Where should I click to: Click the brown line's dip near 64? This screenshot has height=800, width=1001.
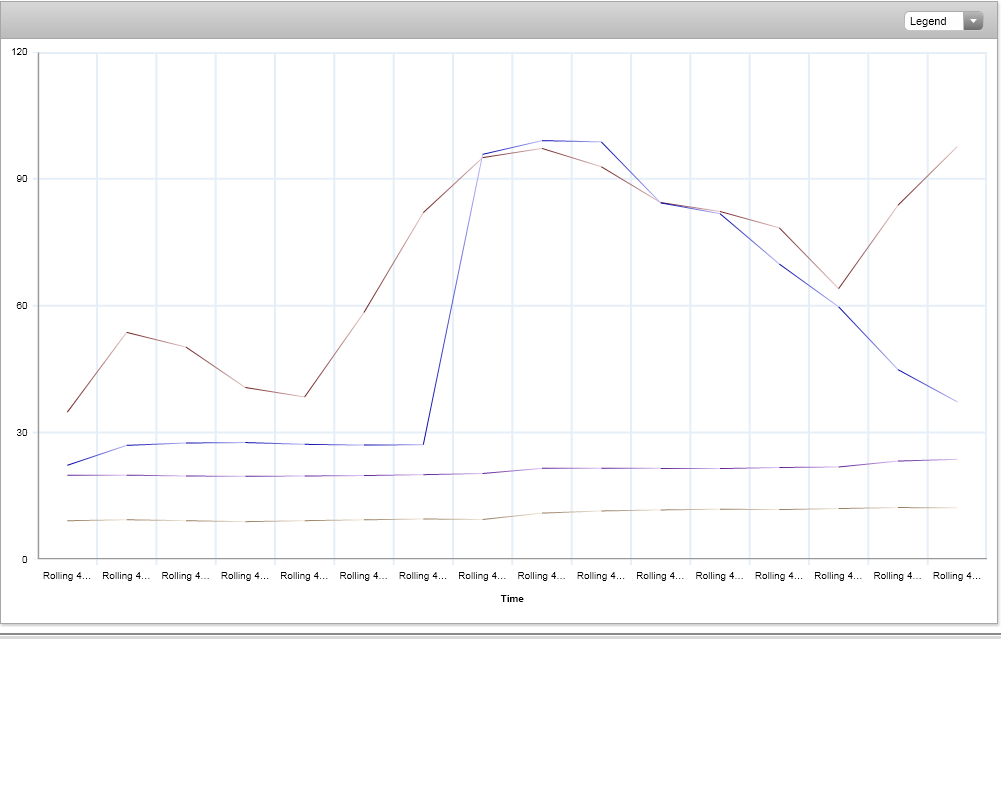(x=839, y=289)
